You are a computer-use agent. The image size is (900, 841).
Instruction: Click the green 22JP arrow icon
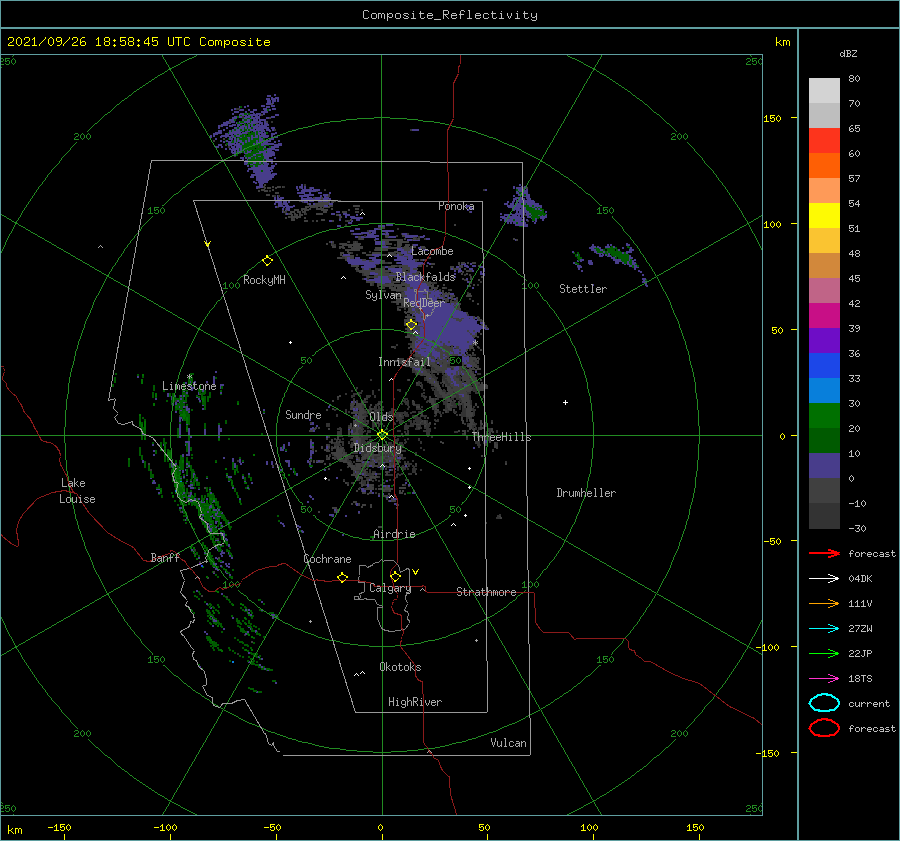824,653
